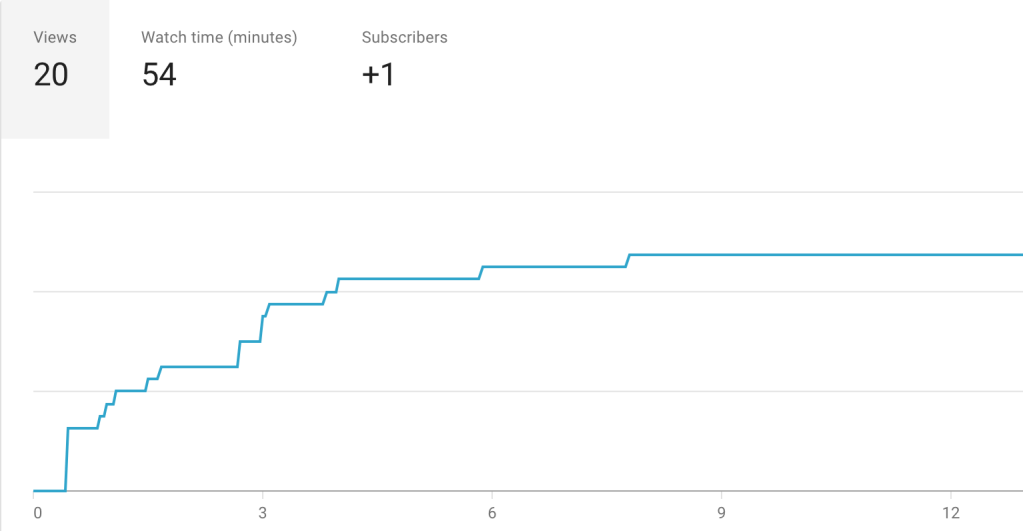
Task: Click the line plateau between 4 and 6
Action: (410, 278)
